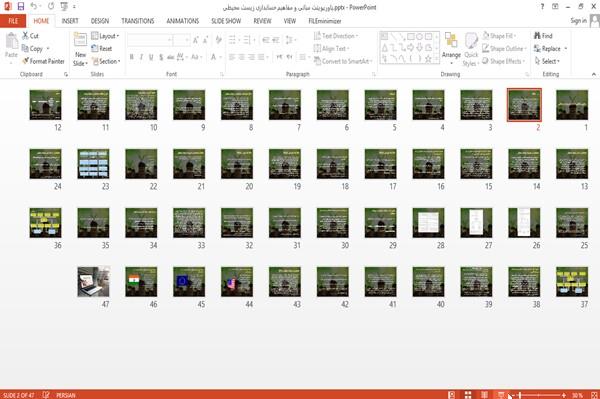Click the 30% zoom level button

(578, 395)
